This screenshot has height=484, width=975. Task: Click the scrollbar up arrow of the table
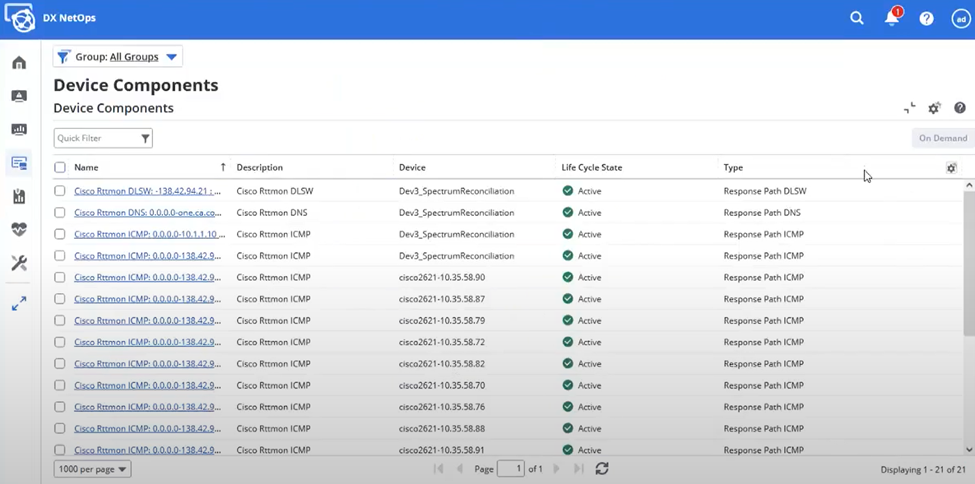[x=969, y=185]
